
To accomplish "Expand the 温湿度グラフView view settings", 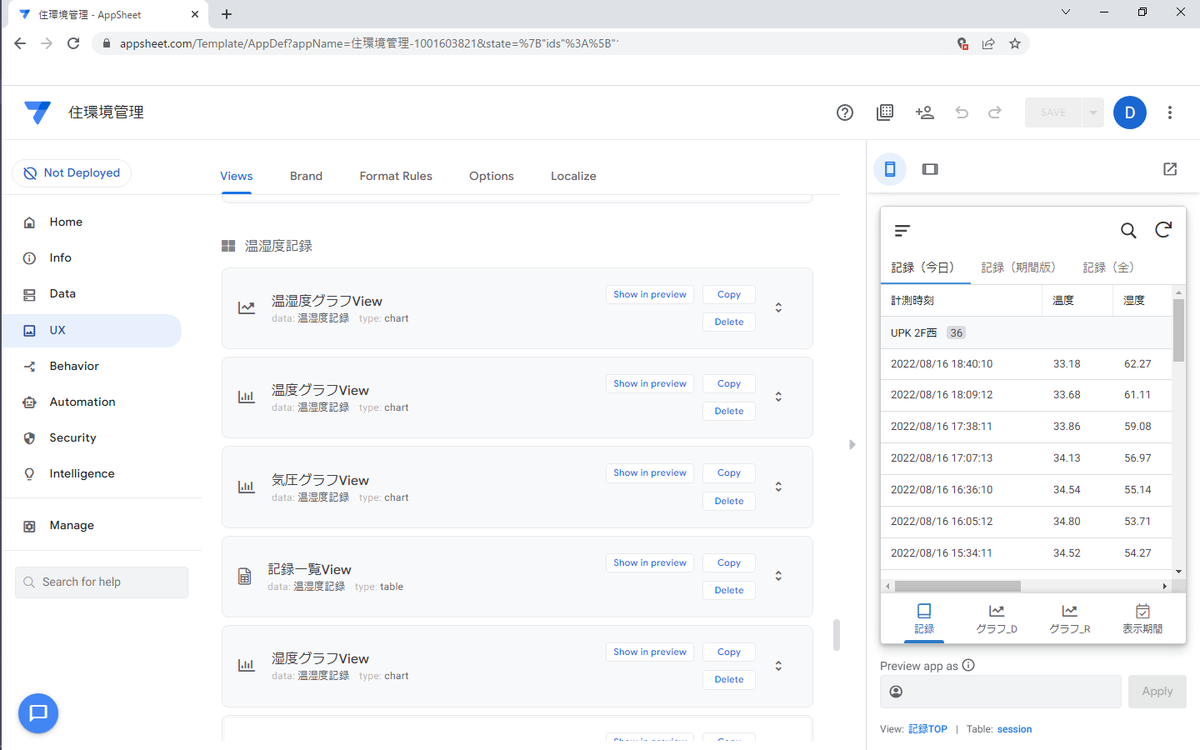I will 778,308.
